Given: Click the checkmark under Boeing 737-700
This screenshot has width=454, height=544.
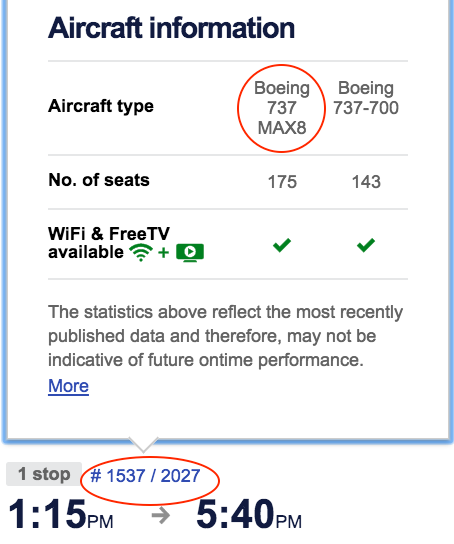Looking at the screenshot, I should coord(366,245).
